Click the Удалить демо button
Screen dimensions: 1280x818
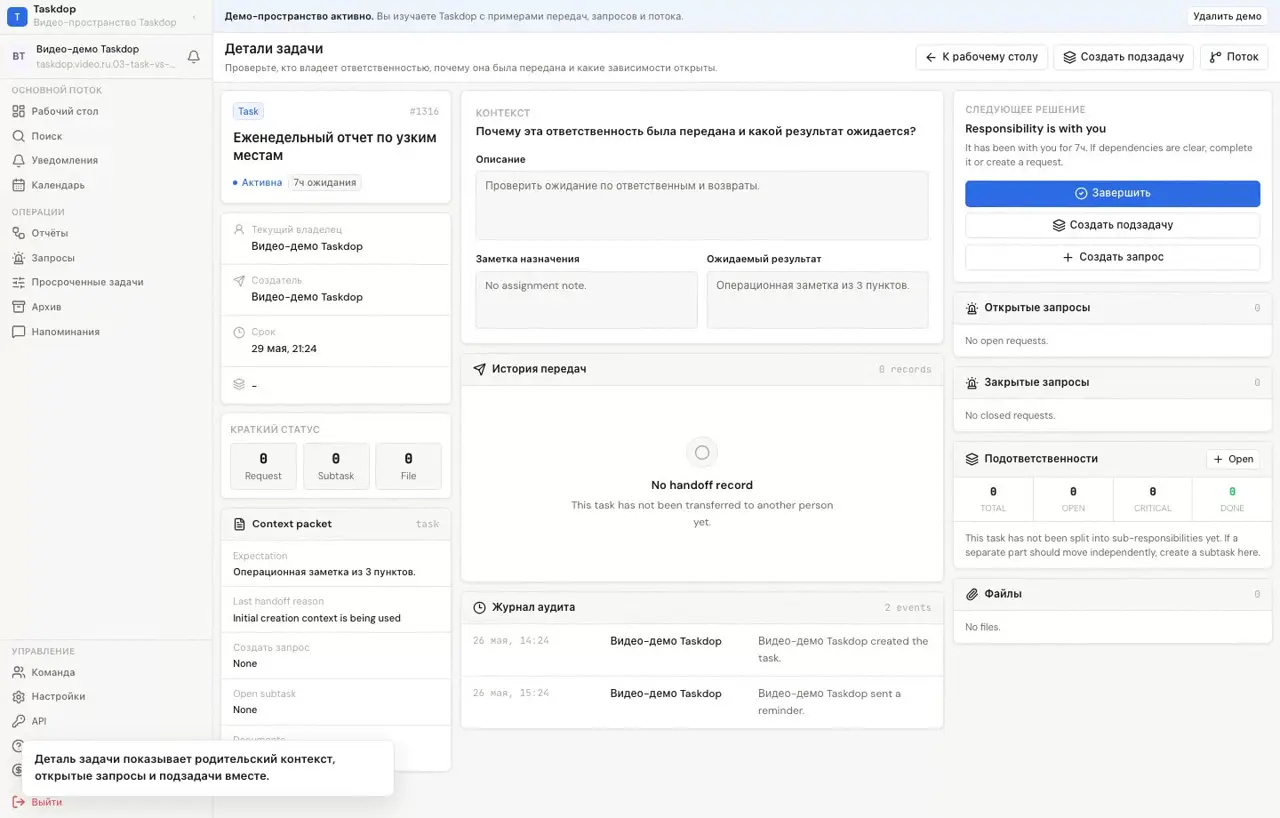tap(1227, 16)
